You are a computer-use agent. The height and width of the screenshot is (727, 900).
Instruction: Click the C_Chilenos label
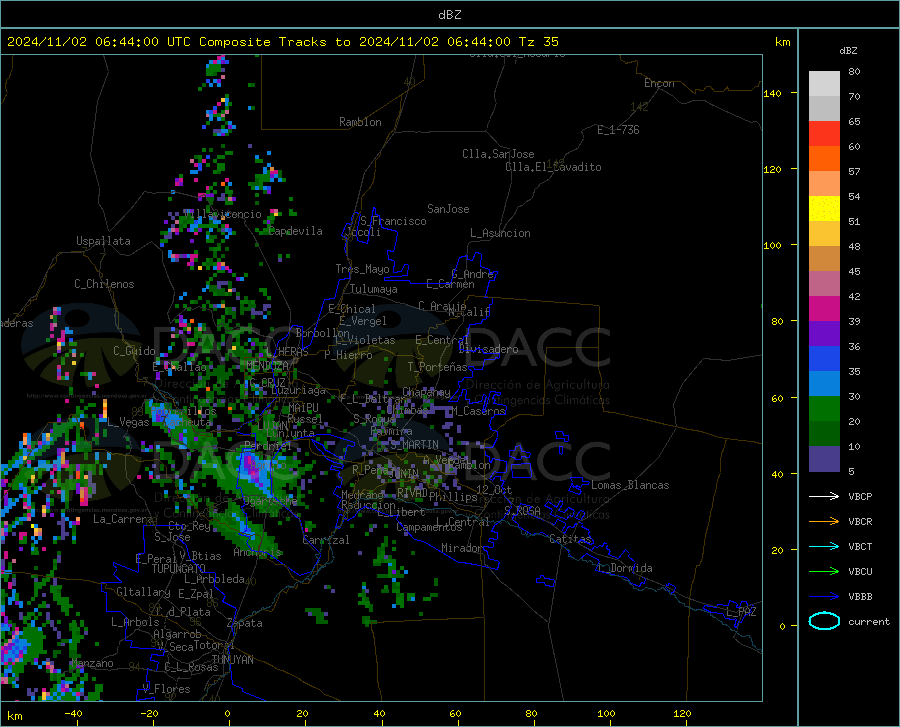tap(104, 284)
